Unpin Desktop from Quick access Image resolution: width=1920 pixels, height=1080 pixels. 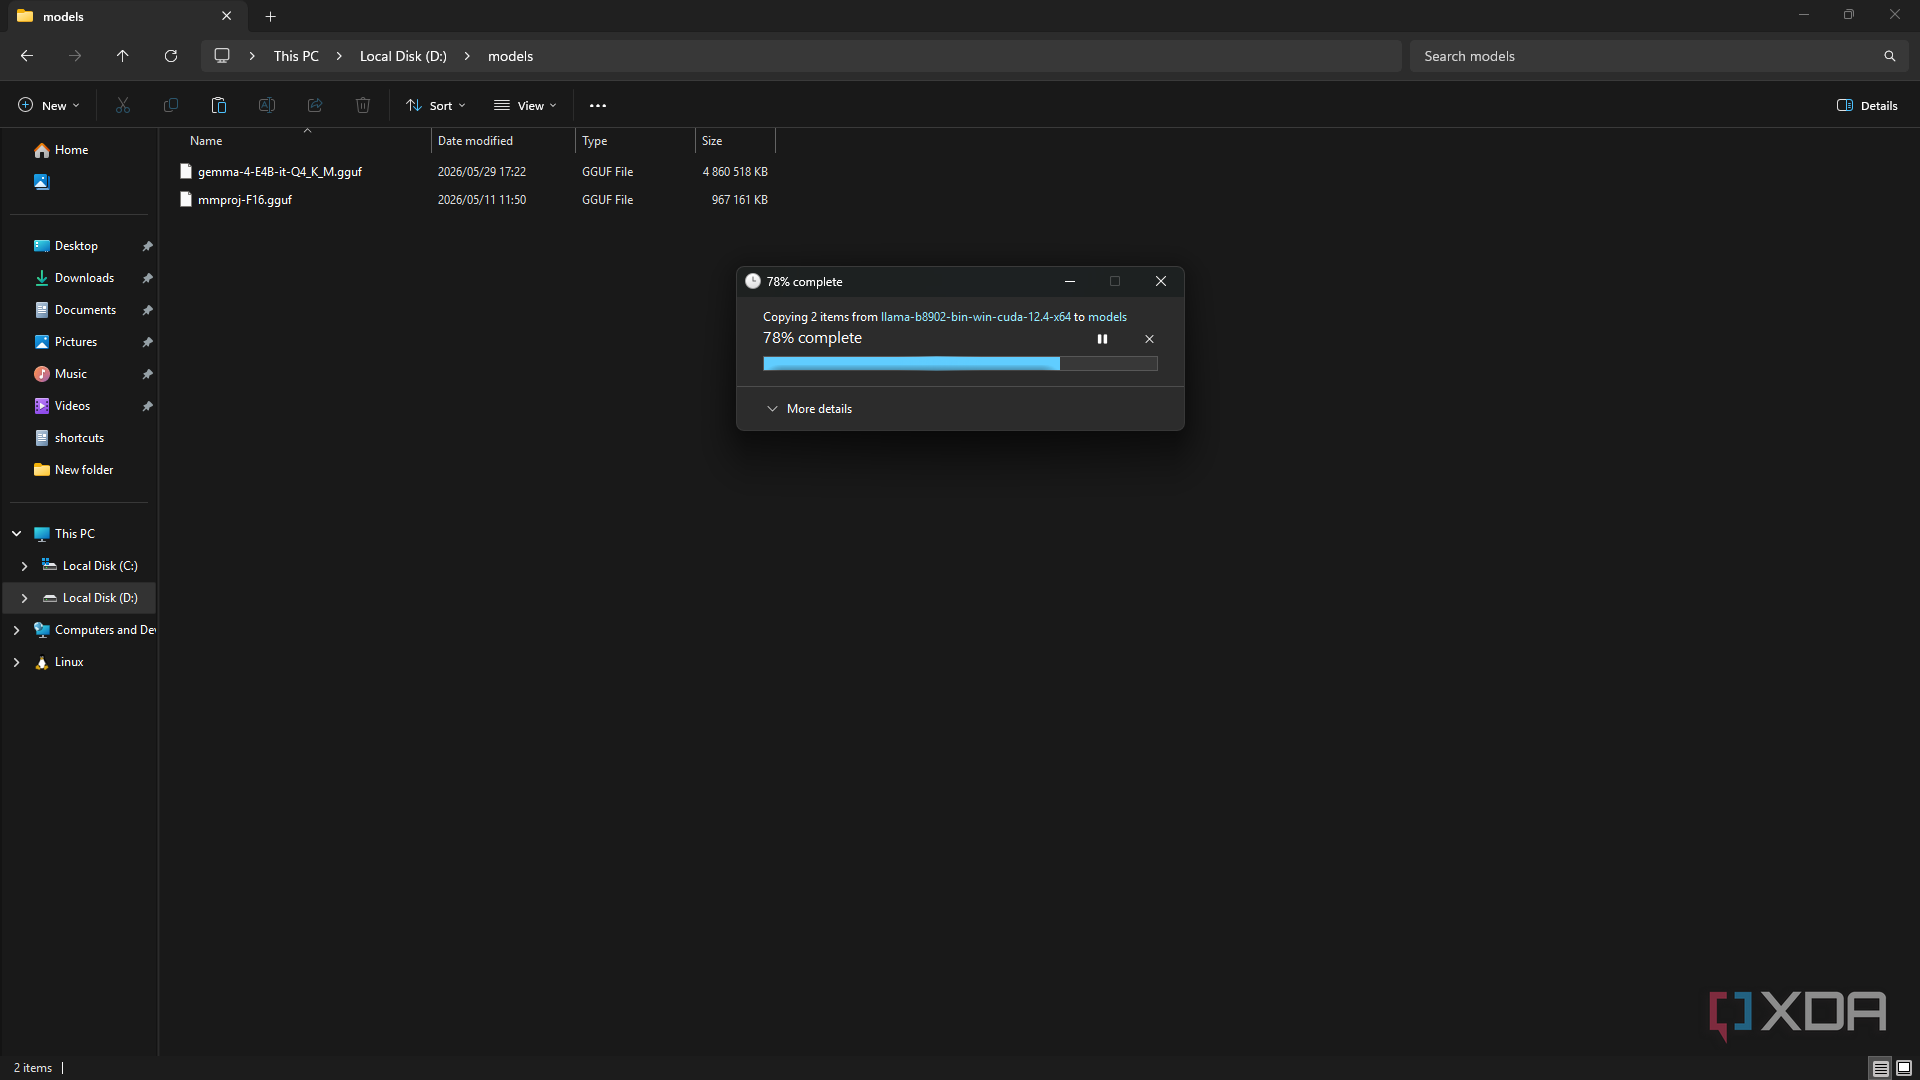click(x=147, y=246)
